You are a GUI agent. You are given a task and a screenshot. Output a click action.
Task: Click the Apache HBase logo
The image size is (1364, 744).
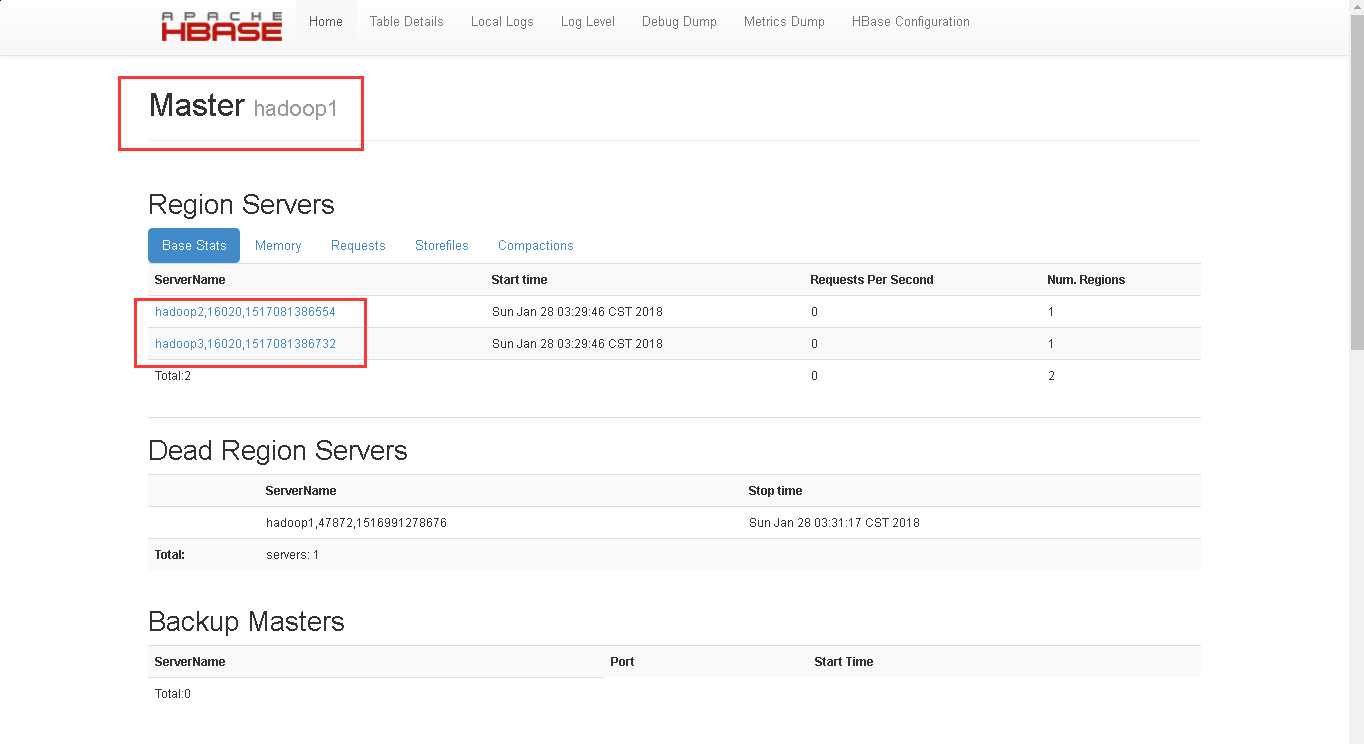coord(222,26)
